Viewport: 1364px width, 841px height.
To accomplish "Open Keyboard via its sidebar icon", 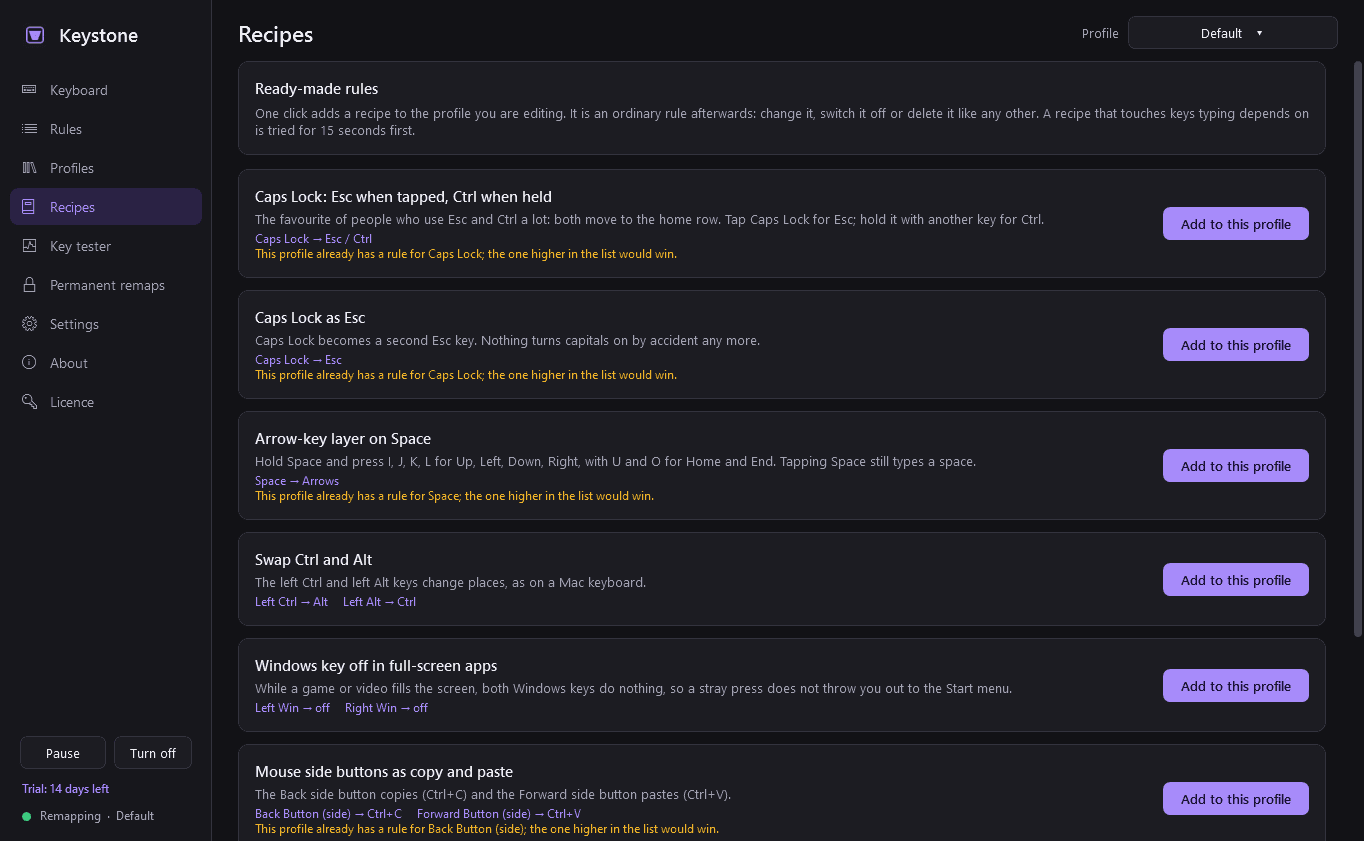I will coord(30,90).
